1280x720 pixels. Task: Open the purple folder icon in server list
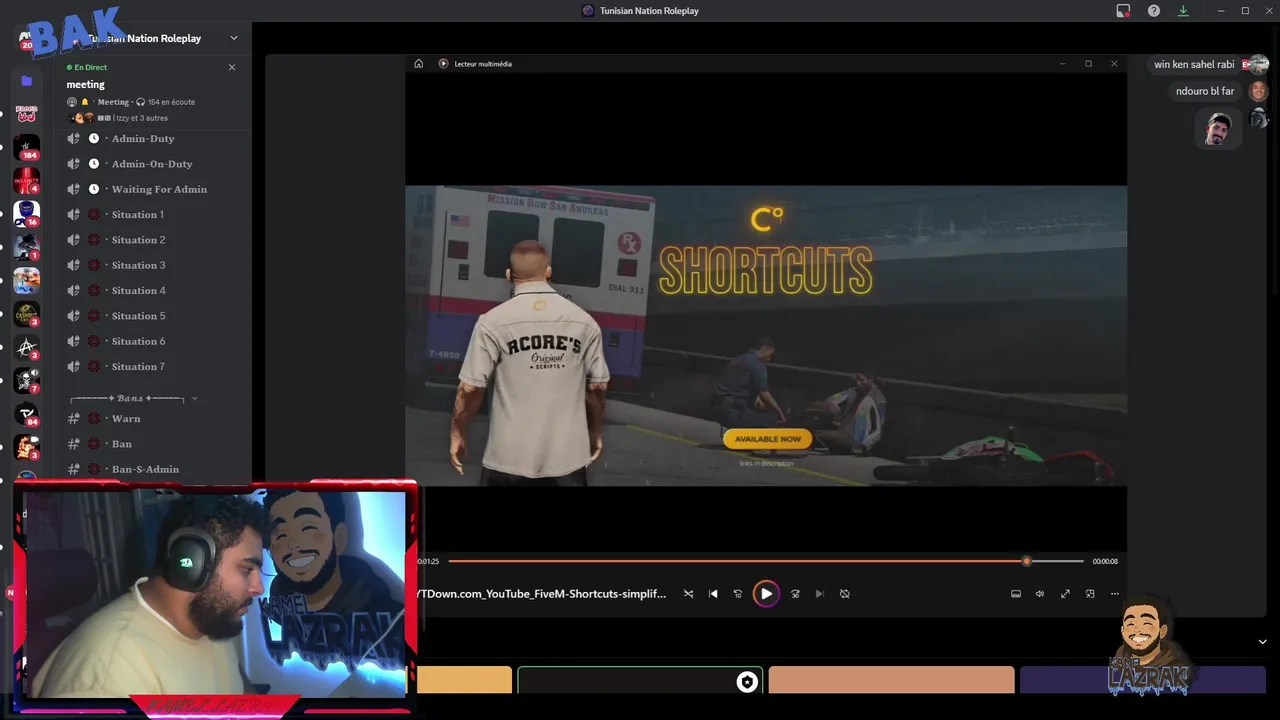tap(27, 81)
